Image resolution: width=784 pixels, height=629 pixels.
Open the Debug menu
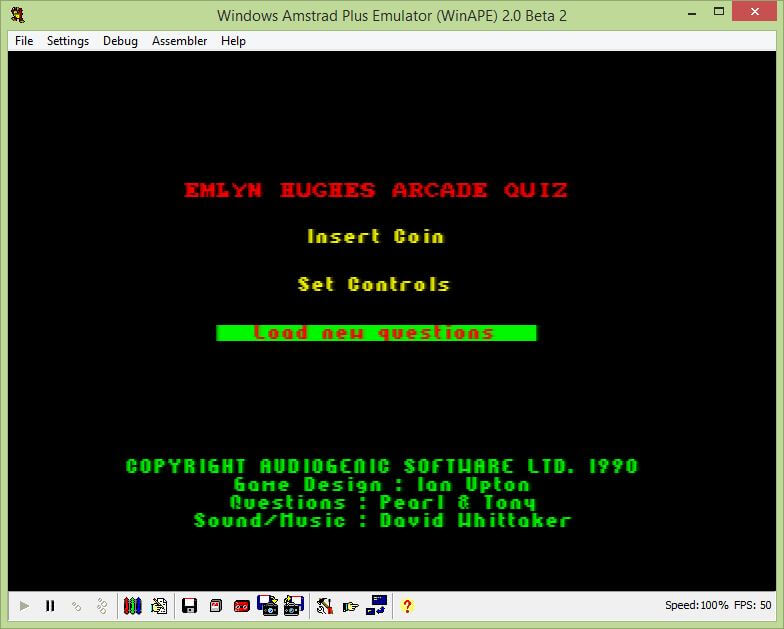(x=120, y=41)
